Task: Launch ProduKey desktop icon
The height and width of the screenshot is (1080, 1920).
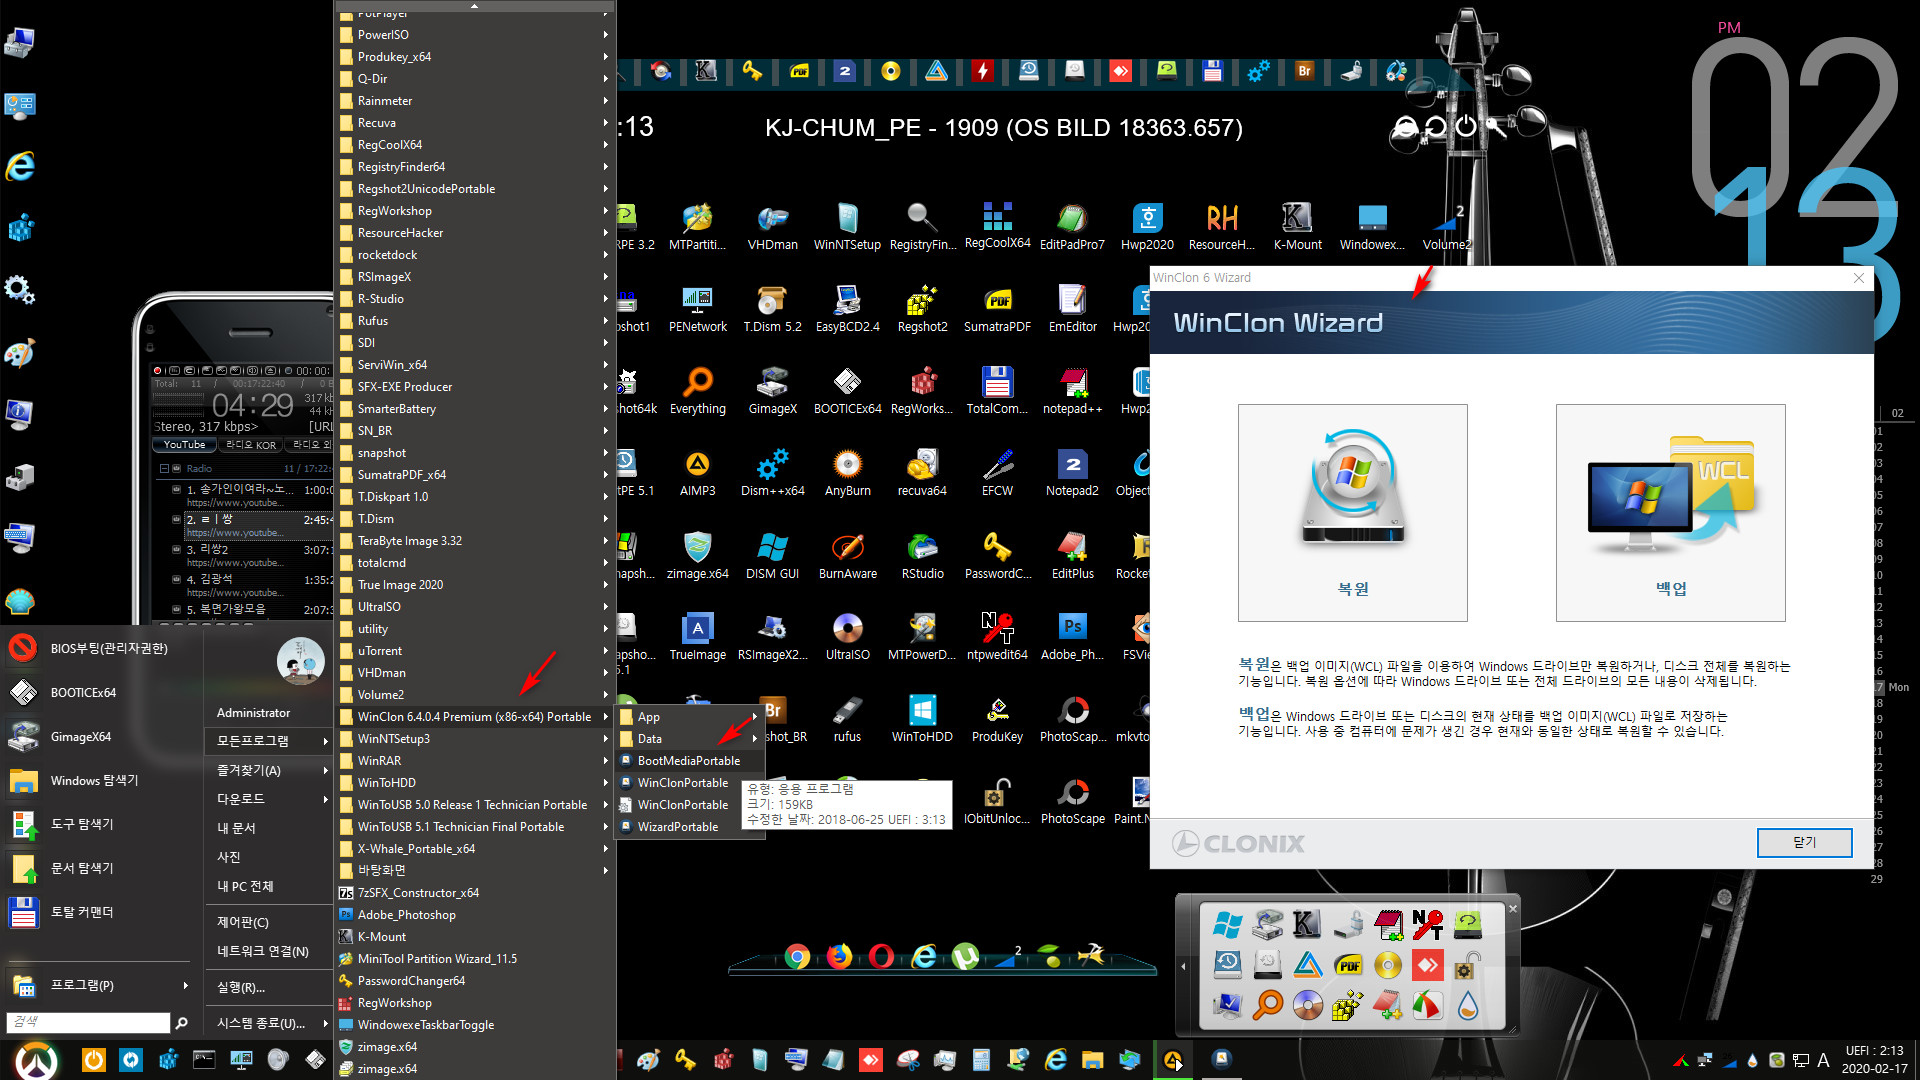Action: coord(997,719)
